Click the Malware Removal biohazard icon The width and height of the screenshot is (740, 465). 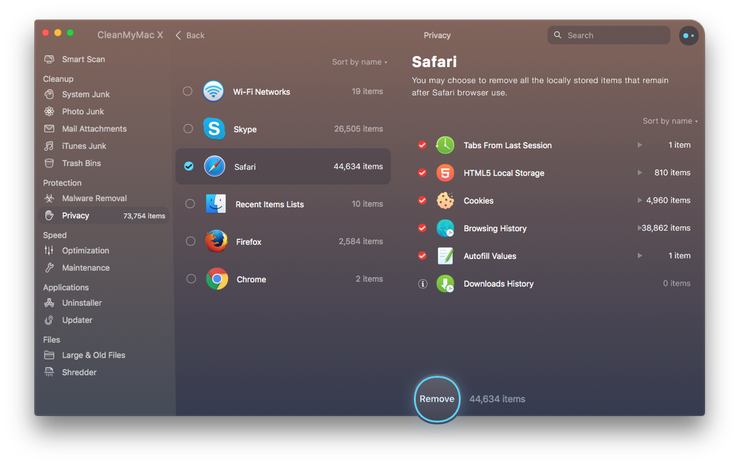[x=49, y=198]
